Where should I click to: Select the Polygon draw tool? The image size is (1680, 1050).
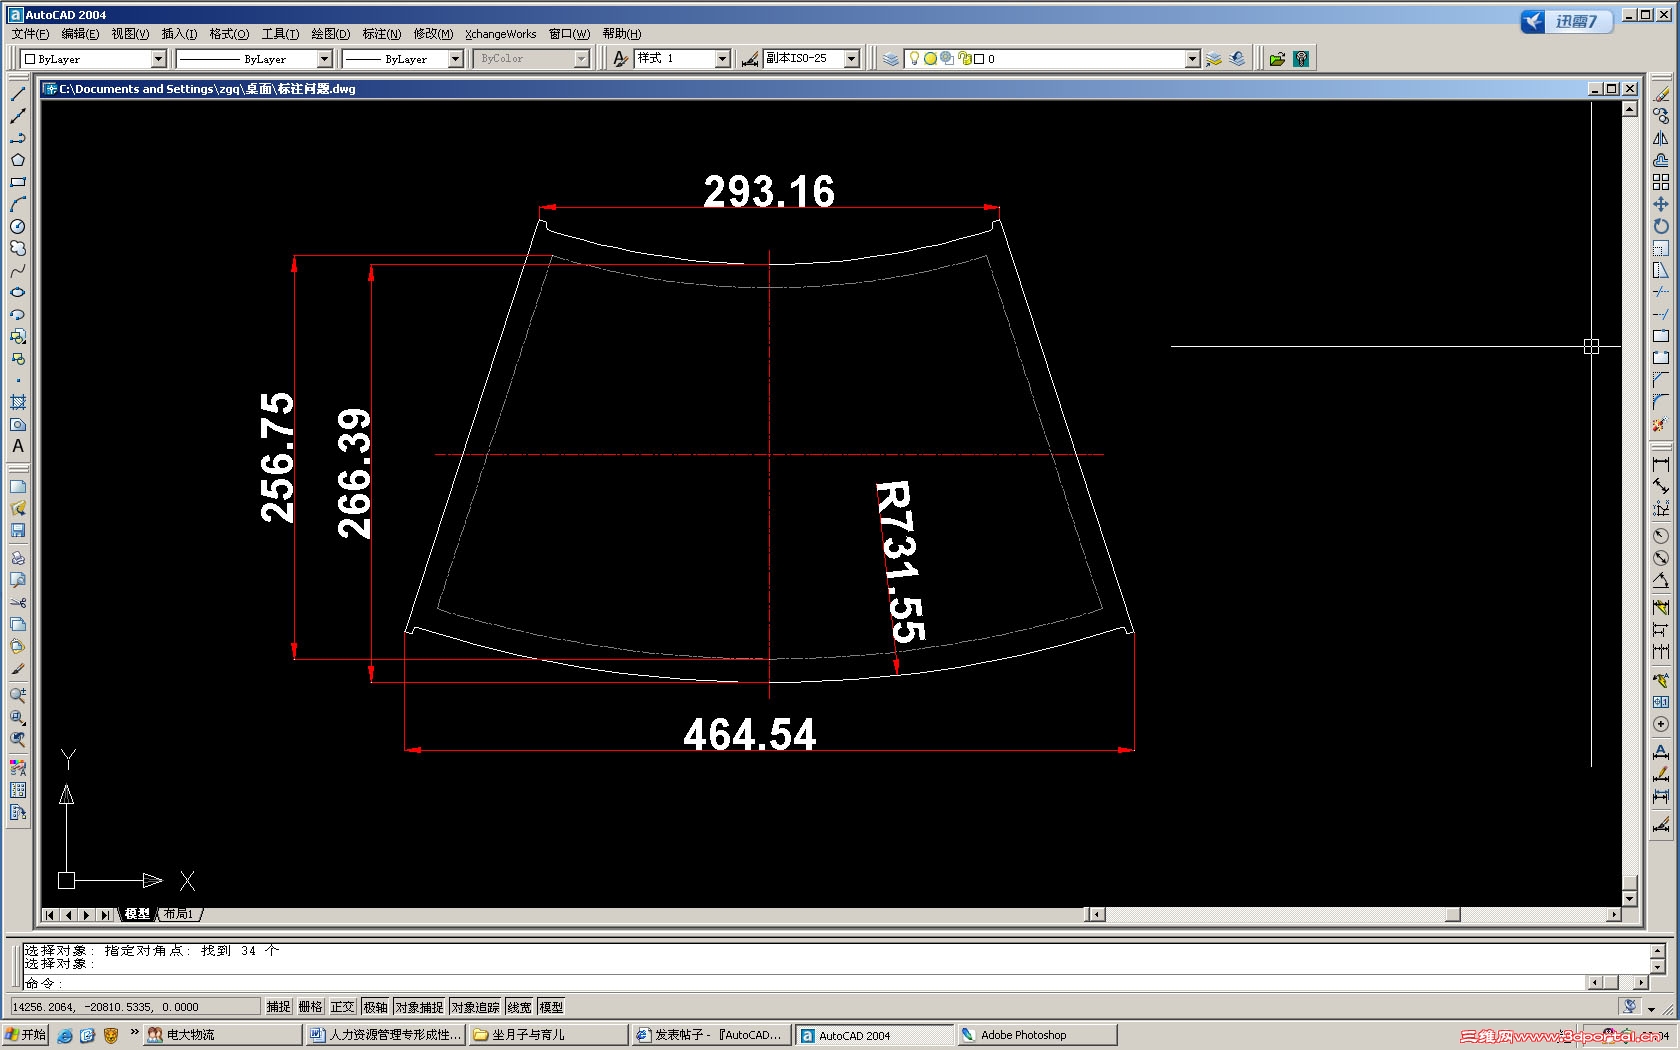18,160
